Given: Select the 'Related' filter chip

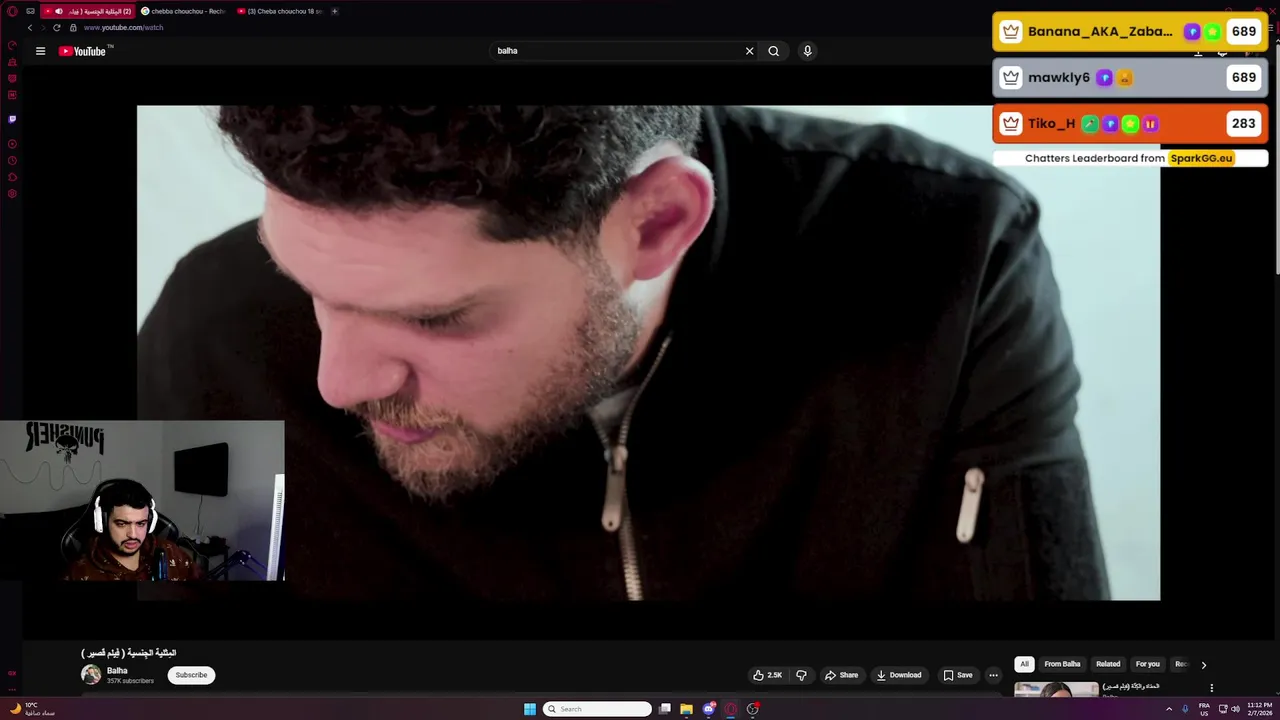Looking at the screenshot, I should [1108, 664].
